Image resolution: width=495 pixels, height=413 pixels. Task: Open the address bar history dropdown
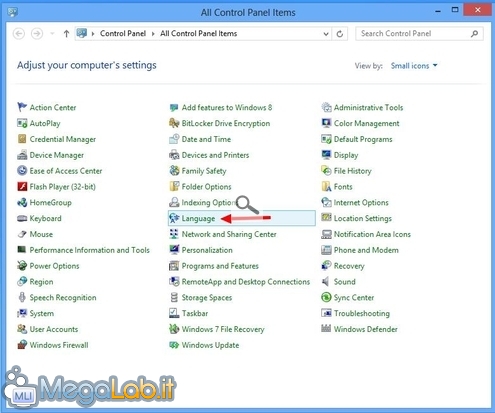pyautogui.click(x=326, y=34)
